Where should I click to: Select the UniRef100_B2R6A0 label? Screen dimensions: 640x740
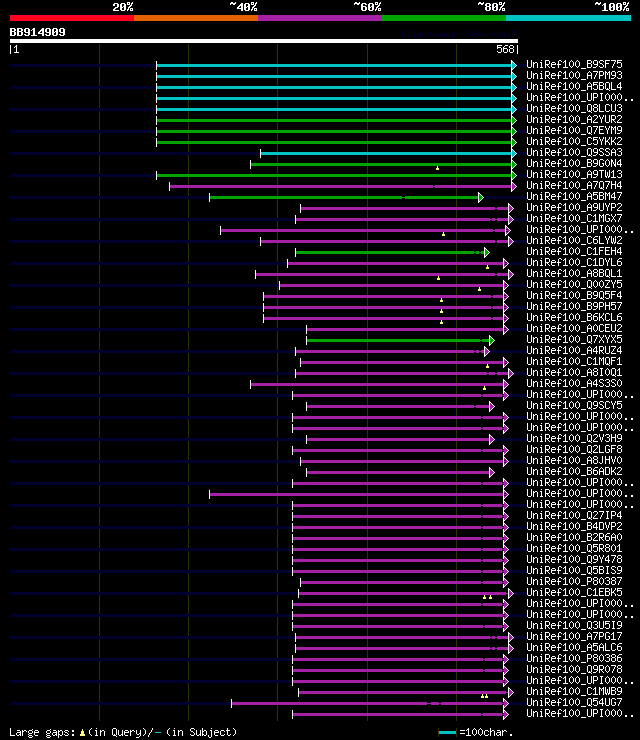coord(574,538)
